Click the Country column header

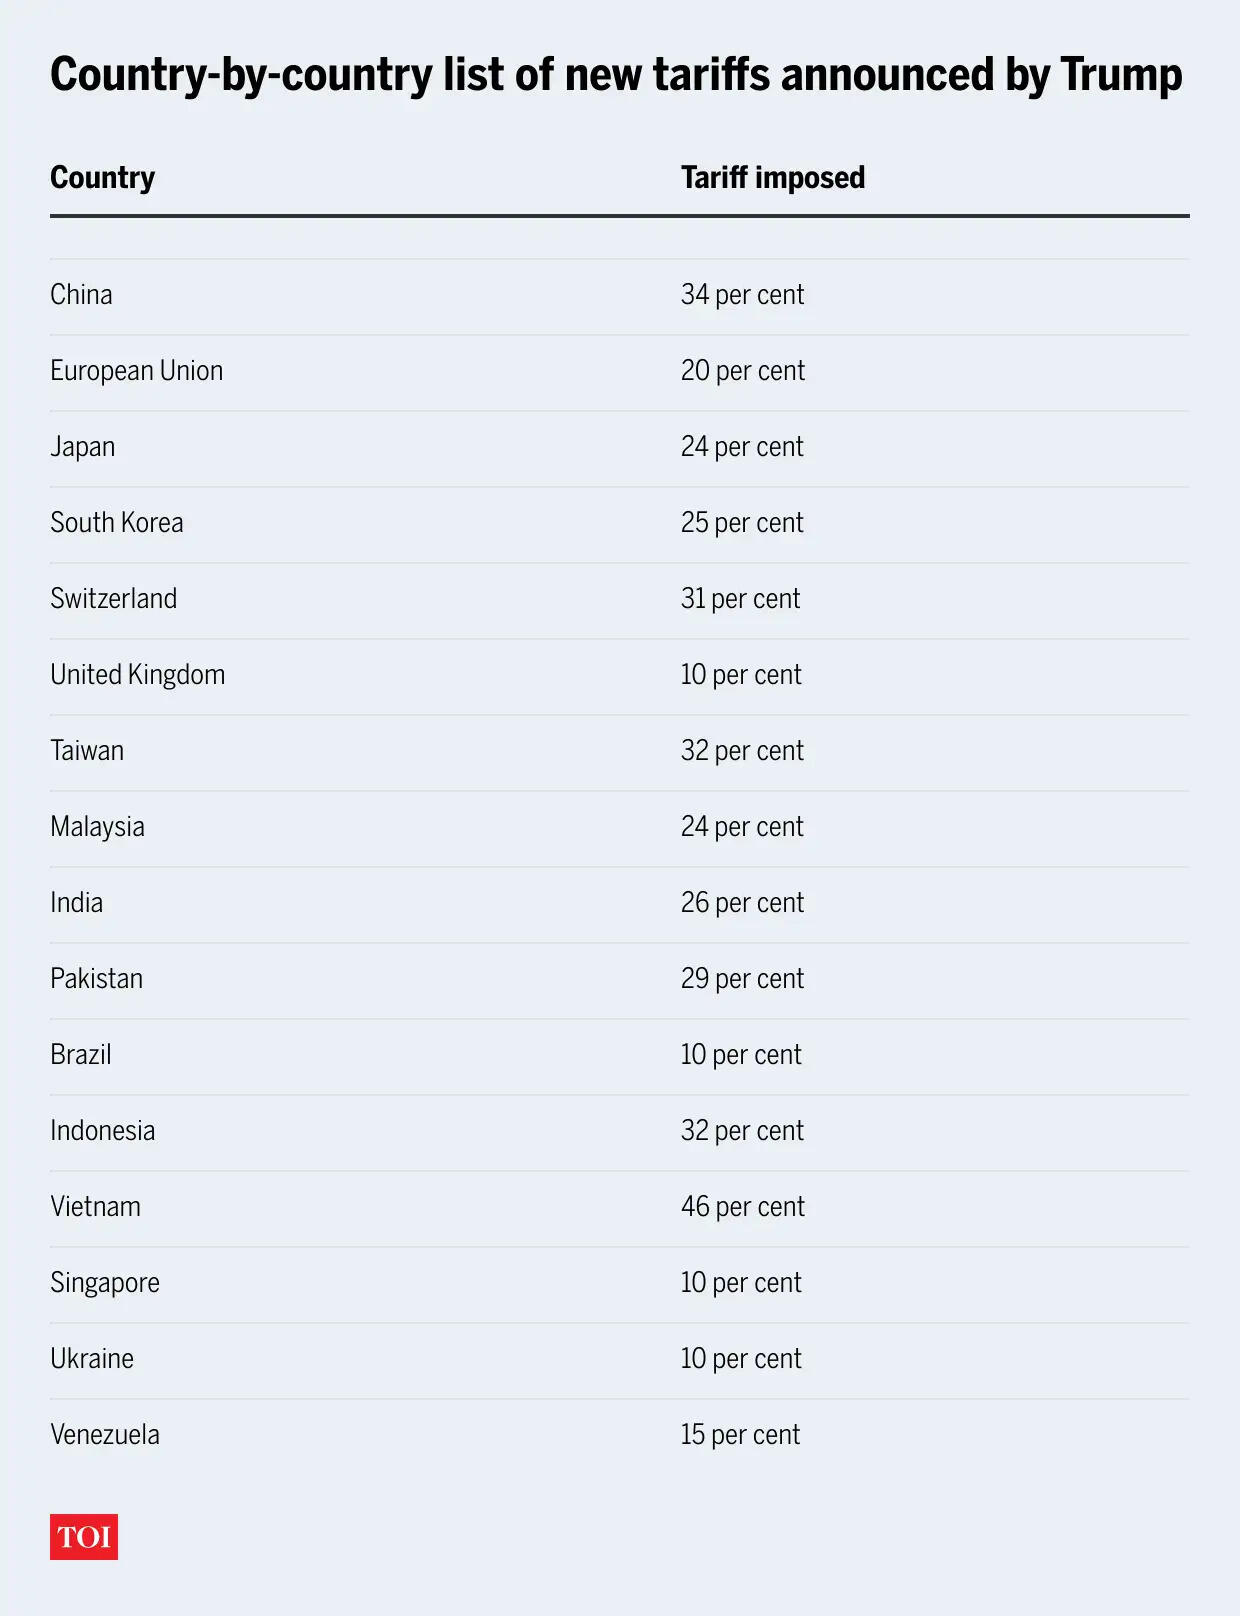tap(103, 178)
